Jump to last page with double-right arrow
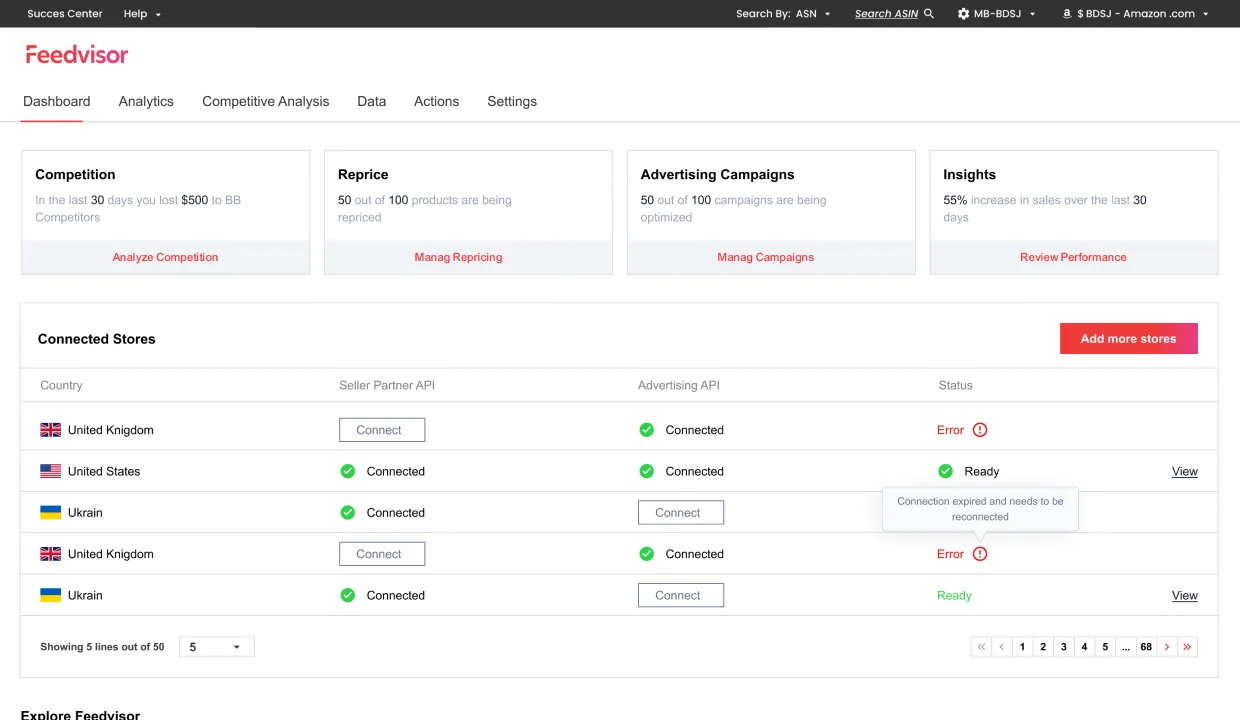The height and width of the screenshot is (720, 1240). coord(1187,647)
